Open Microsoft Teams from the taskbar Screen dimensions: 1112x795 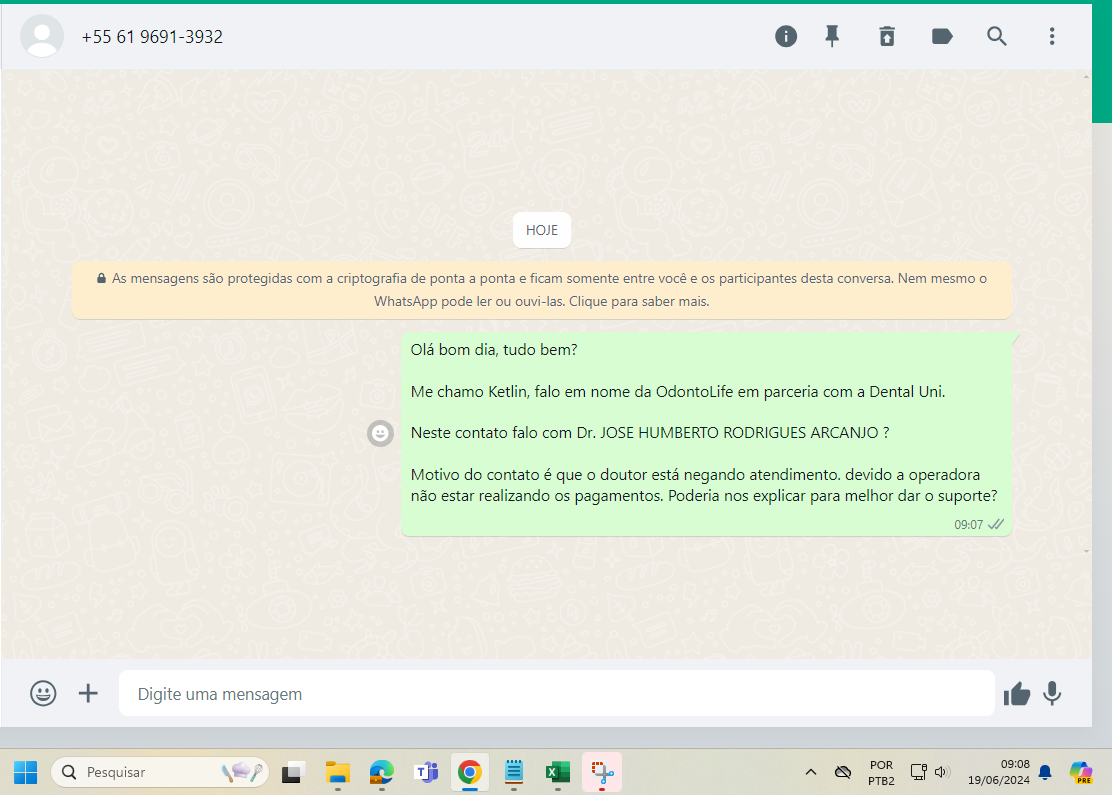click(426, 772)
